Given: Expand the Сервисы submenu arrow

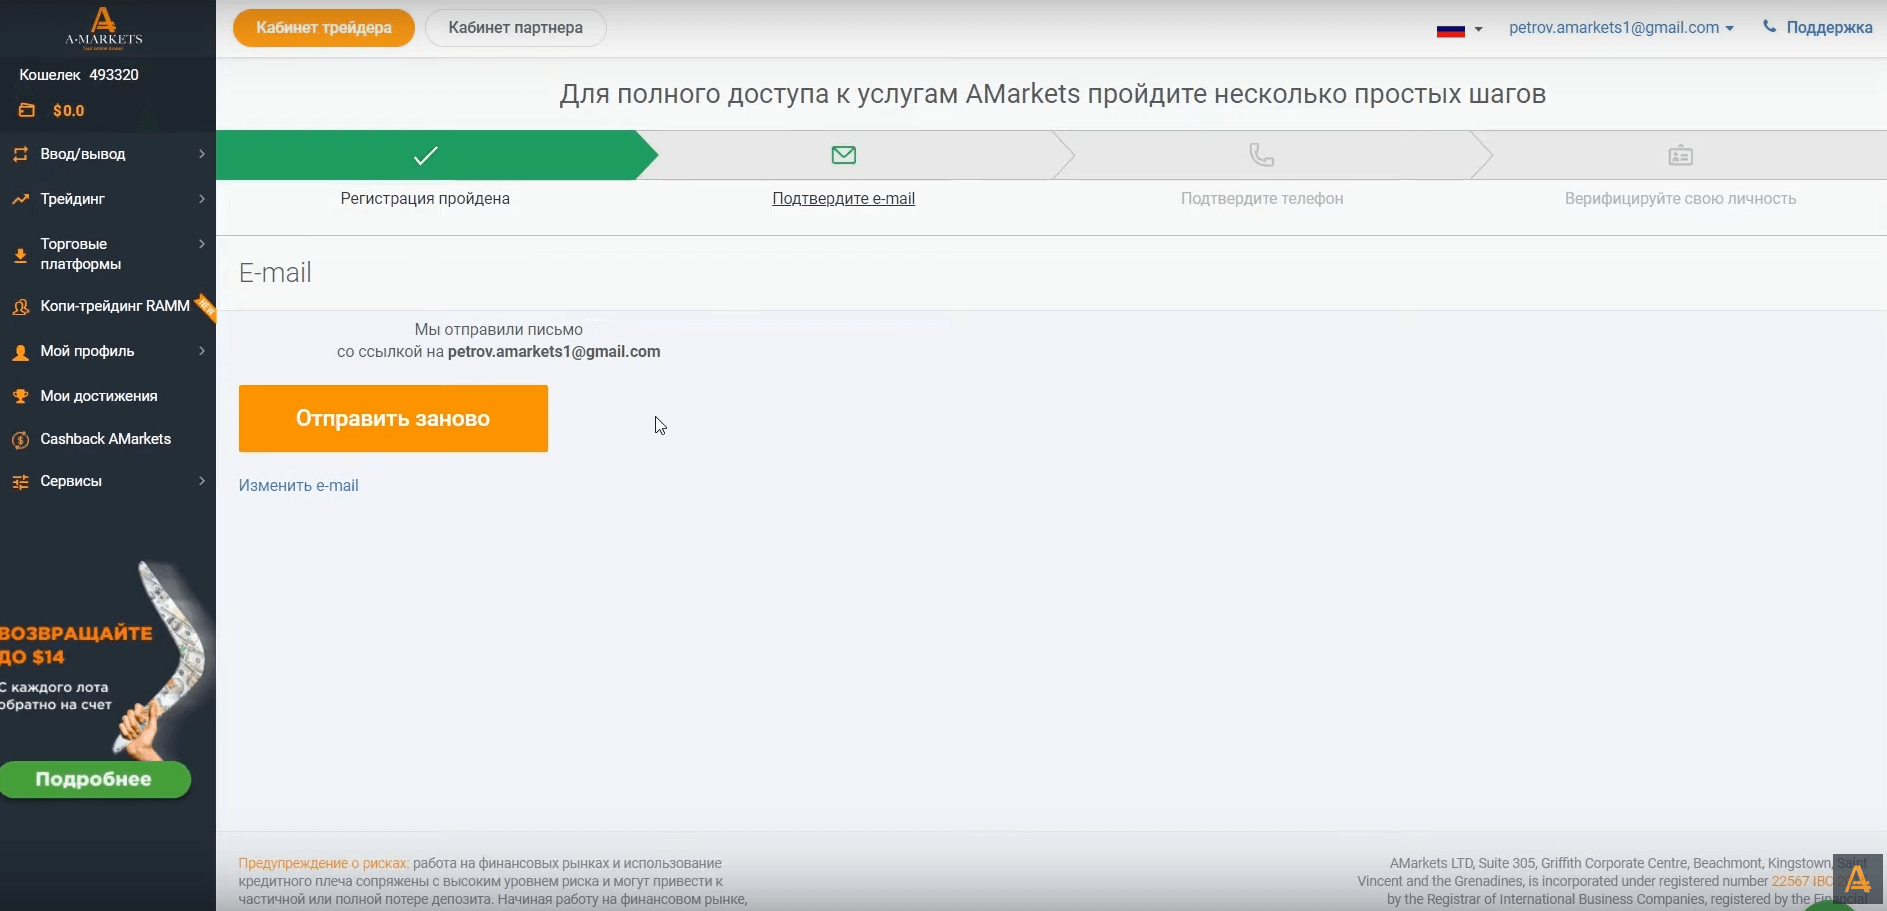Looking at the screenshot, I should [202, 481].
